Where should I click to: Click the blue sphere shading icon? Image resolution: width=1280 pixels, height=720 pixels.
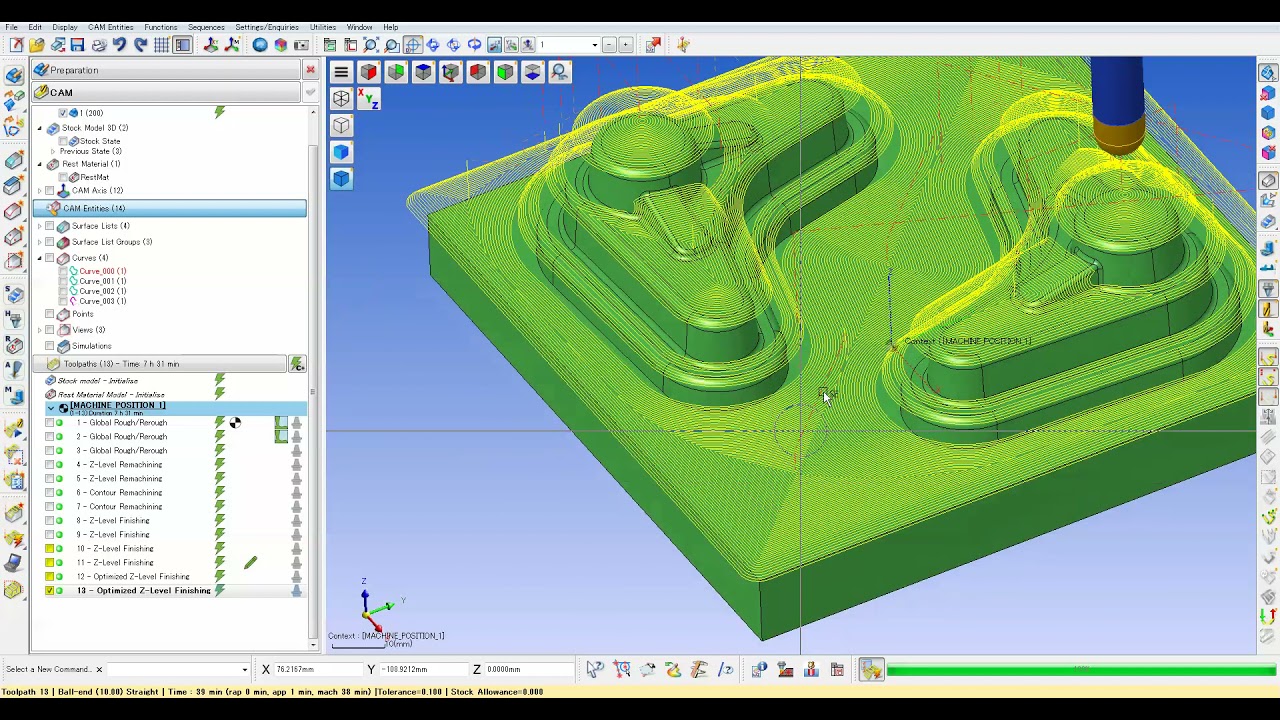(260, 45)
